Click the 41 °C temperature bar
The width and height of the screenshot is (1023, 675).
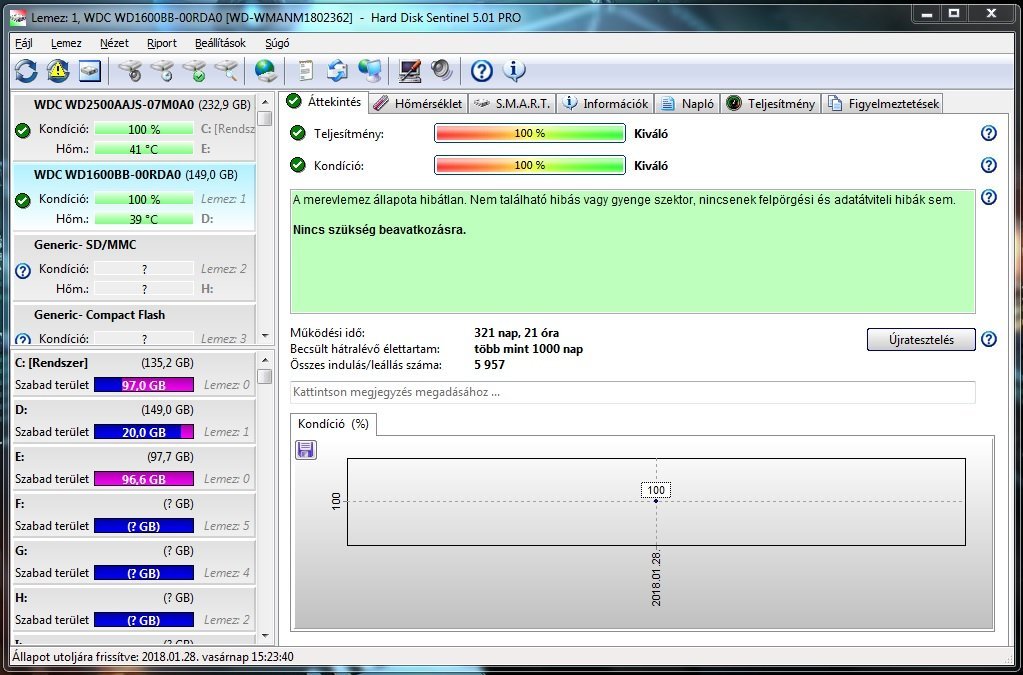(144, 149)
